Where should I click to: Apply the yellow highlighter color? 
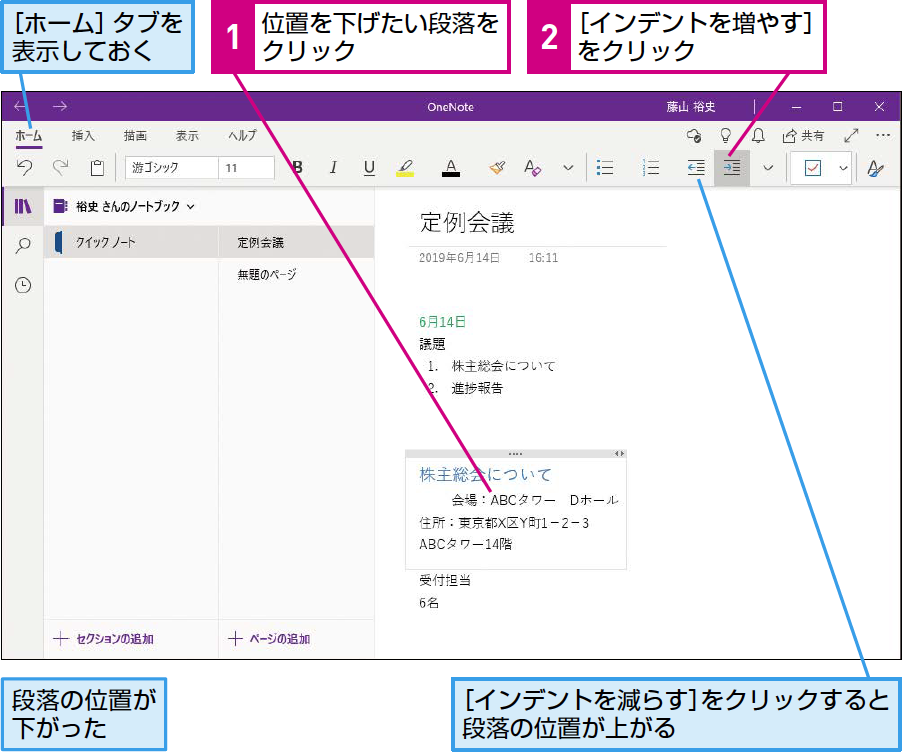[x=405, y=167]
